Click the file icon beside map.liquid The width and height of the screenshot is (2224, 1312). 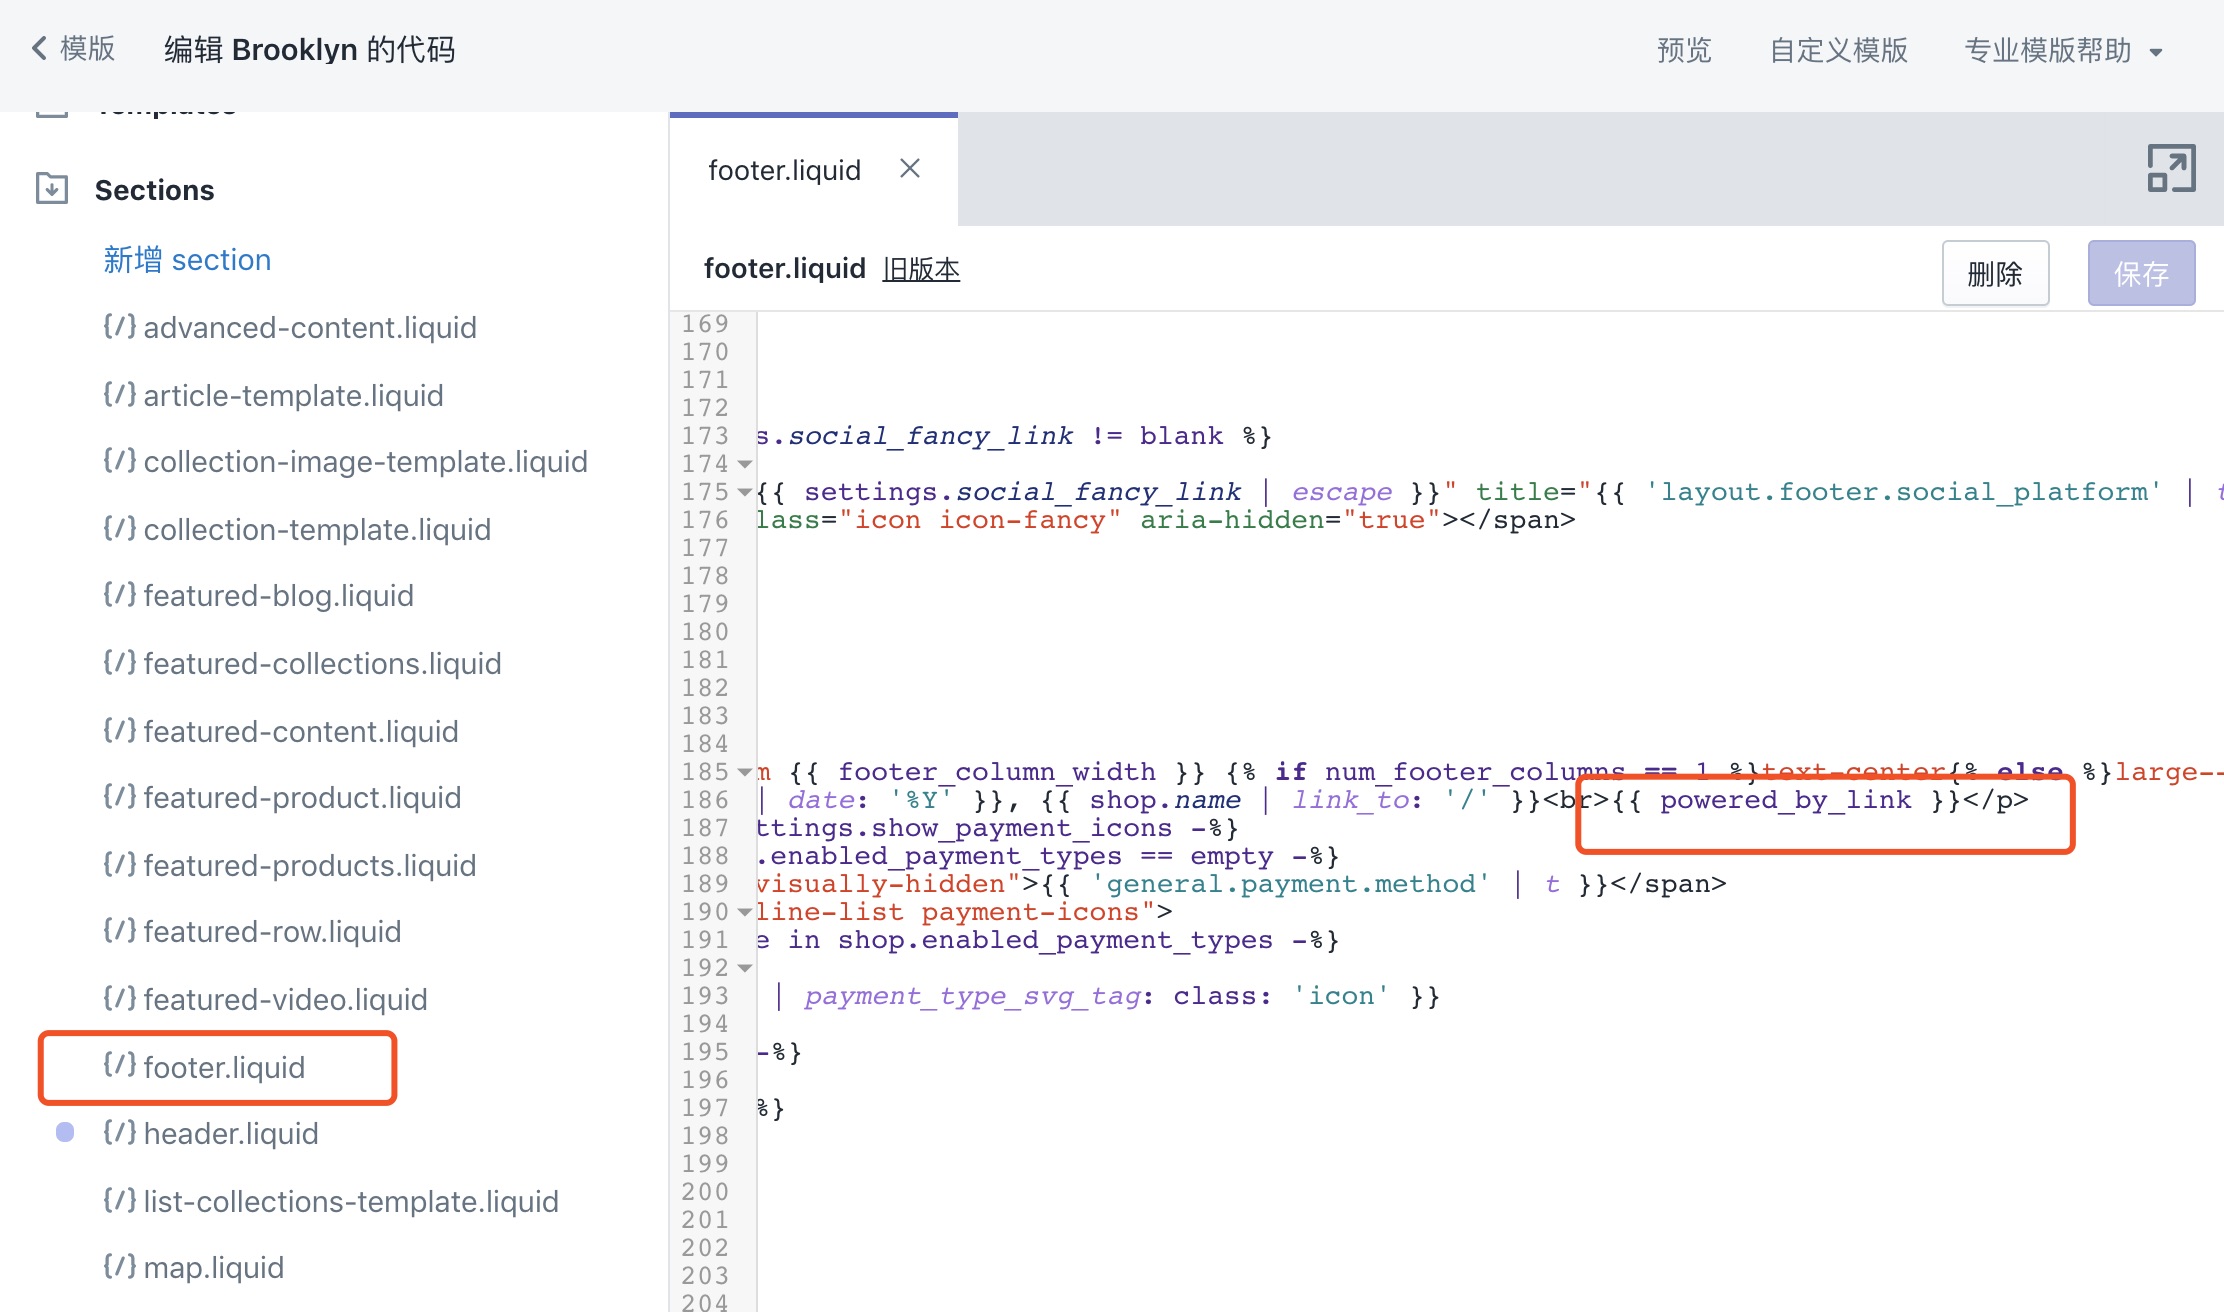point(119,1266)
